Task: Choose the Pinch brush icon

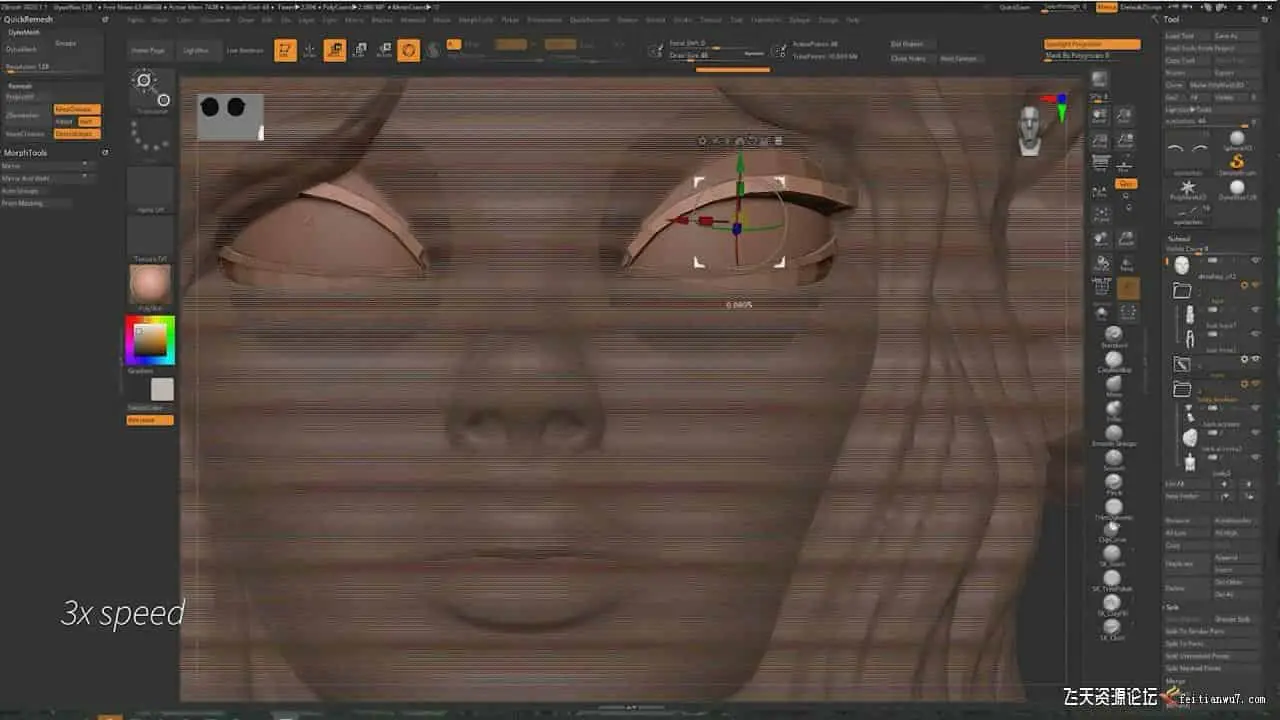Action: pyautogui.click(x=1113, y=482)
